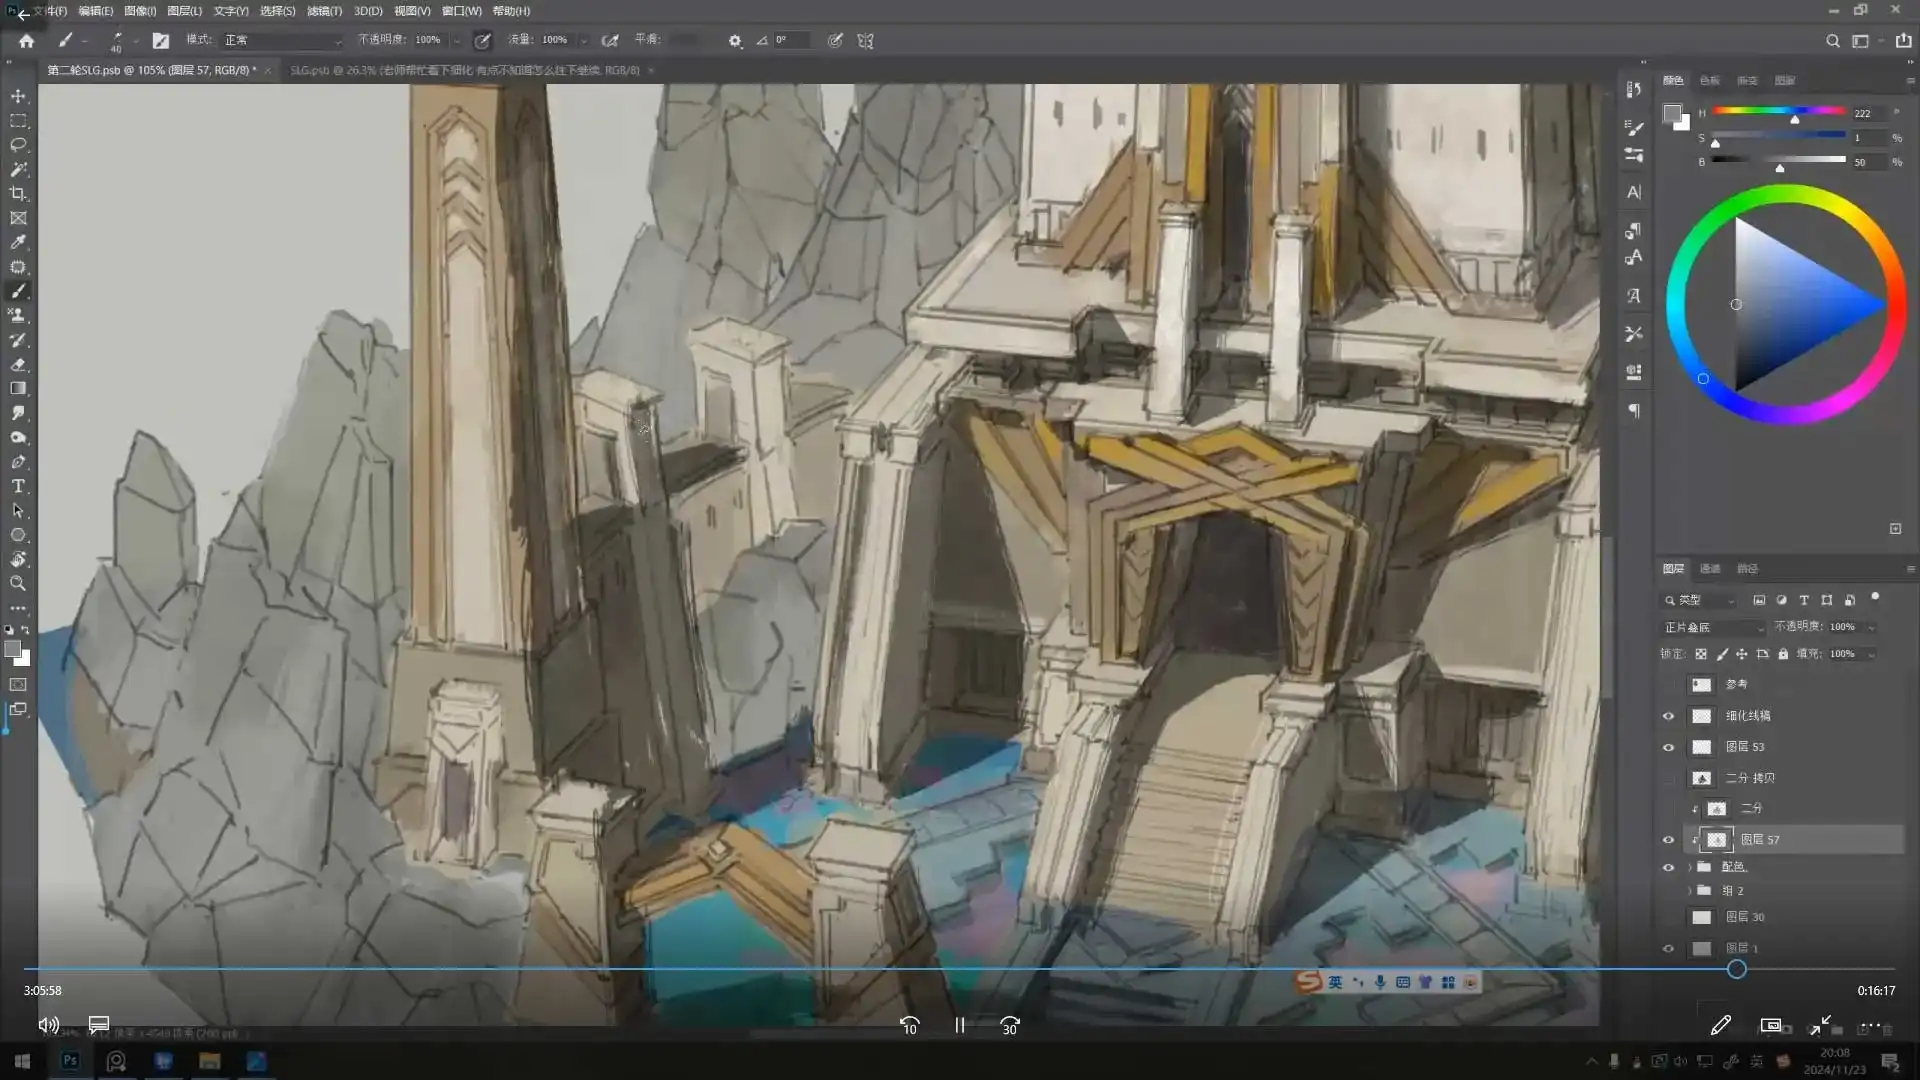The height and width of the screenshot is (1080, 1920).
Task: Click lock all layer padlock icon
Action: point(1783,654)
